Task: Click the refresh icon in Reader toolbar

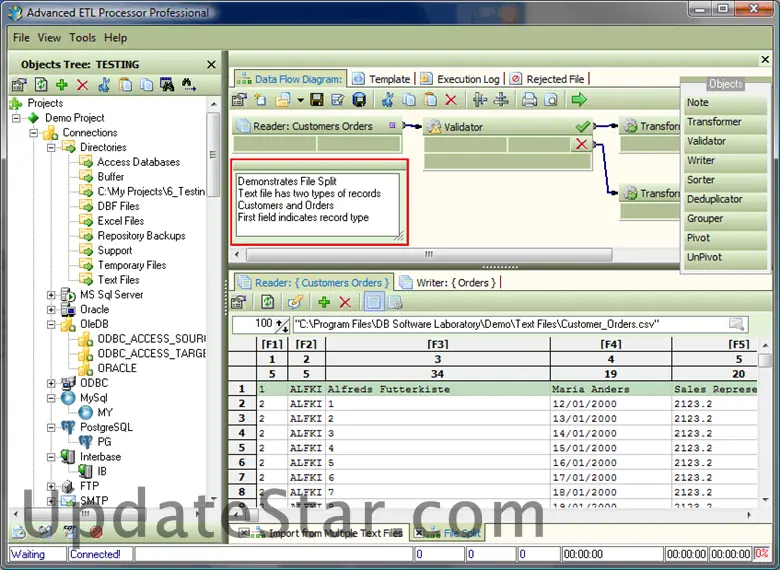Action: click(268, 301)
